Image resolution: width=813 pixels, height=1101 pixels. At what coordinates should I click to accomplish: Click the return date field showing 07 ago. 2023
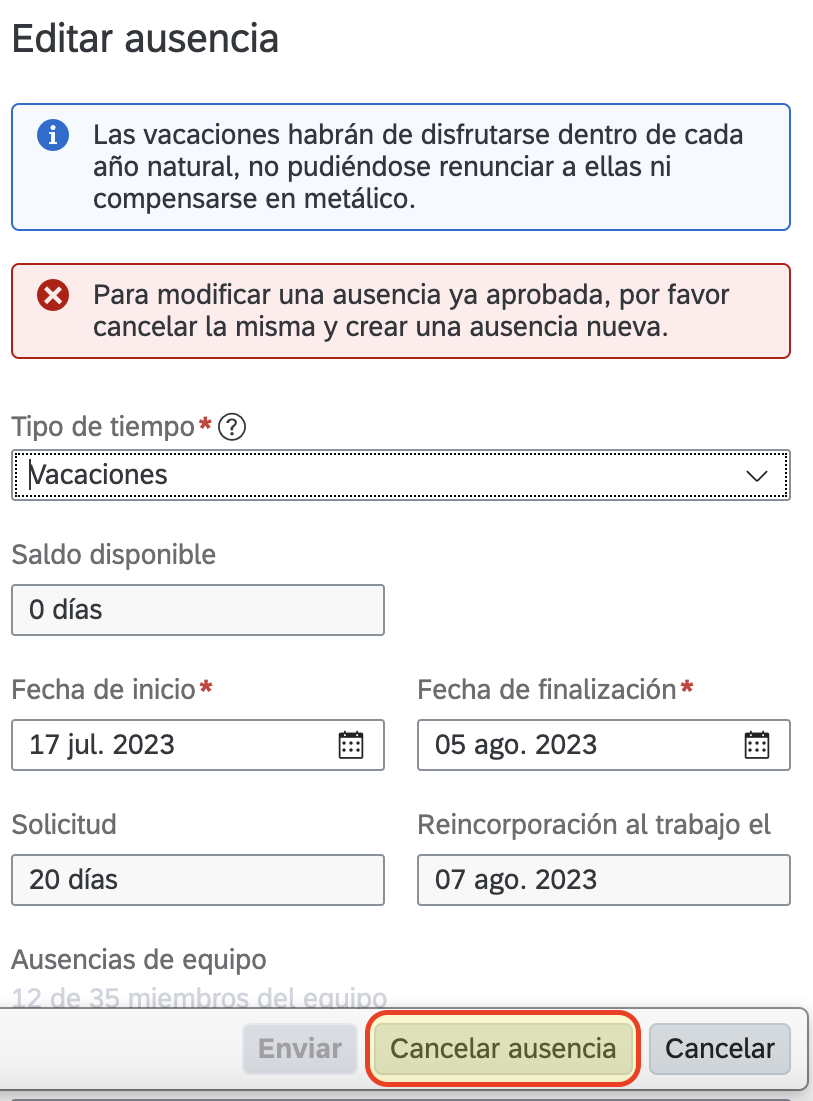coord(603,880)
